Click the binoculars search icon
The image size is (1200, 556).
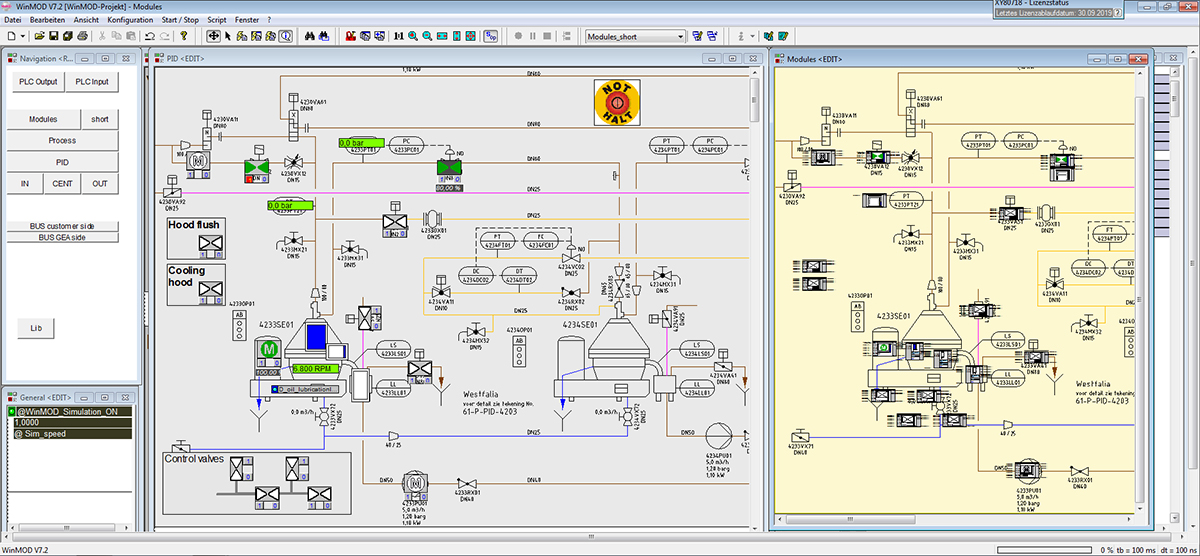click(x=310, y=36)
